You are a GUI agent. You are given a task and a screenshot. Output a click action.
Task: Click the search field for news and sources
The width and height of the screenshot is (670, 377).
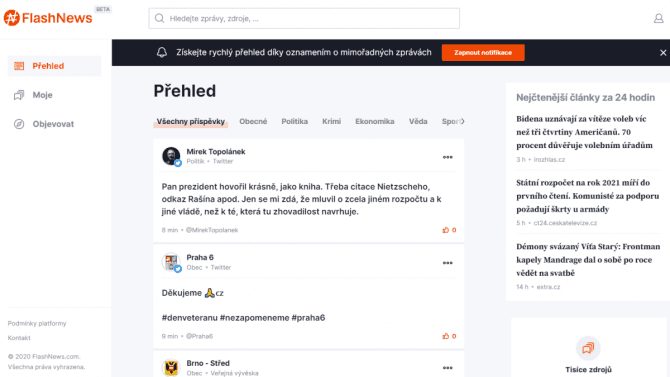click(304, 18)
